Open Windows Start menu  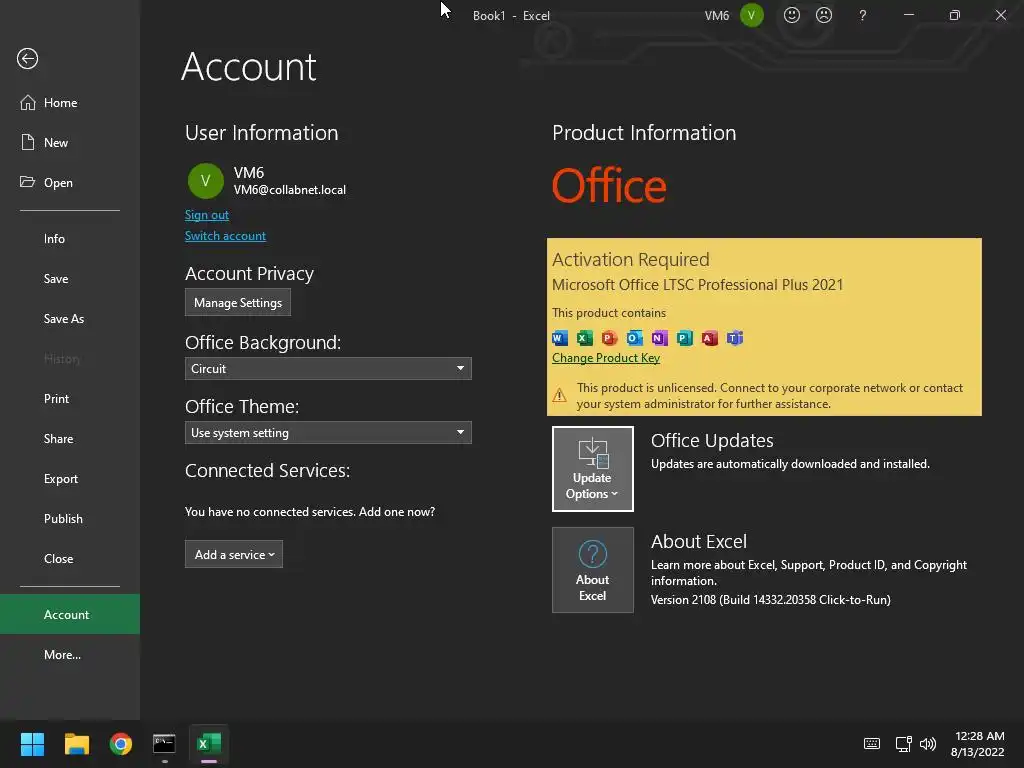32,744
